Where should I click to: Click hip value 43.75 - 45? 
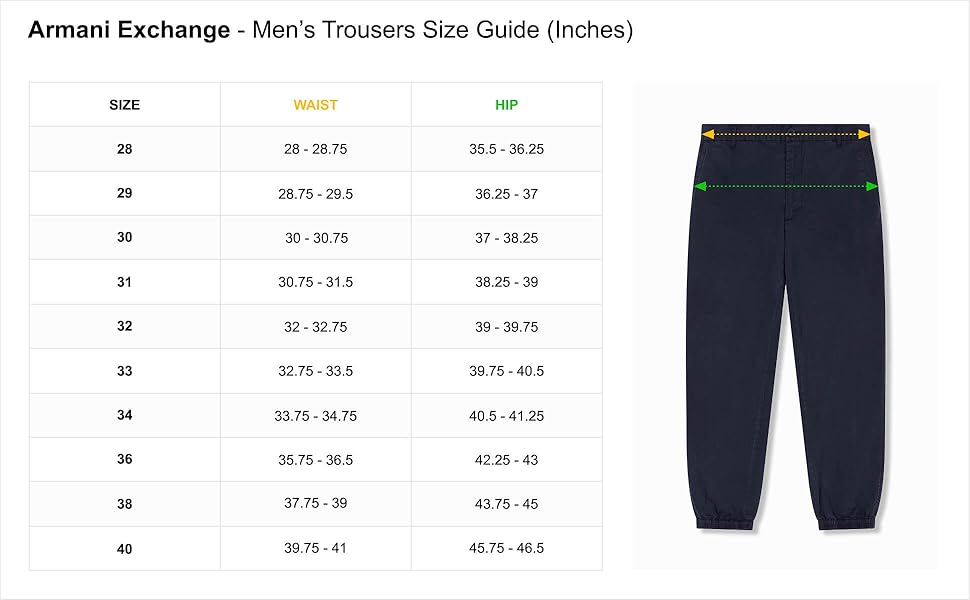coord(506,504)
